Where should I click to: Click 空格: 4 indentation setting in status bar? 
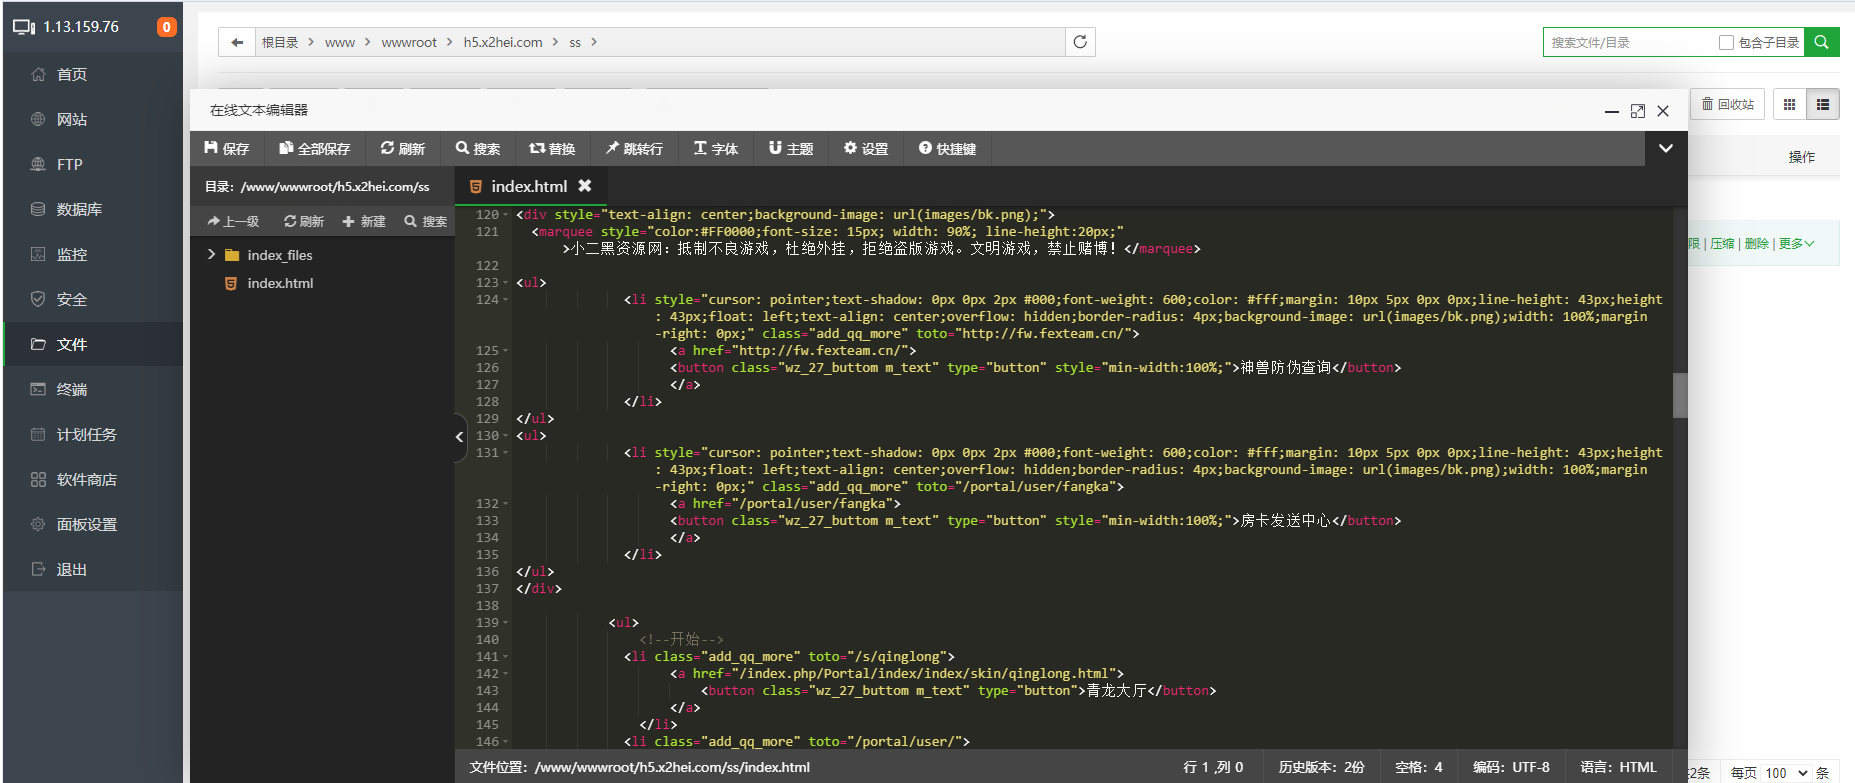pyautogui.click(x=1419, y=767)
